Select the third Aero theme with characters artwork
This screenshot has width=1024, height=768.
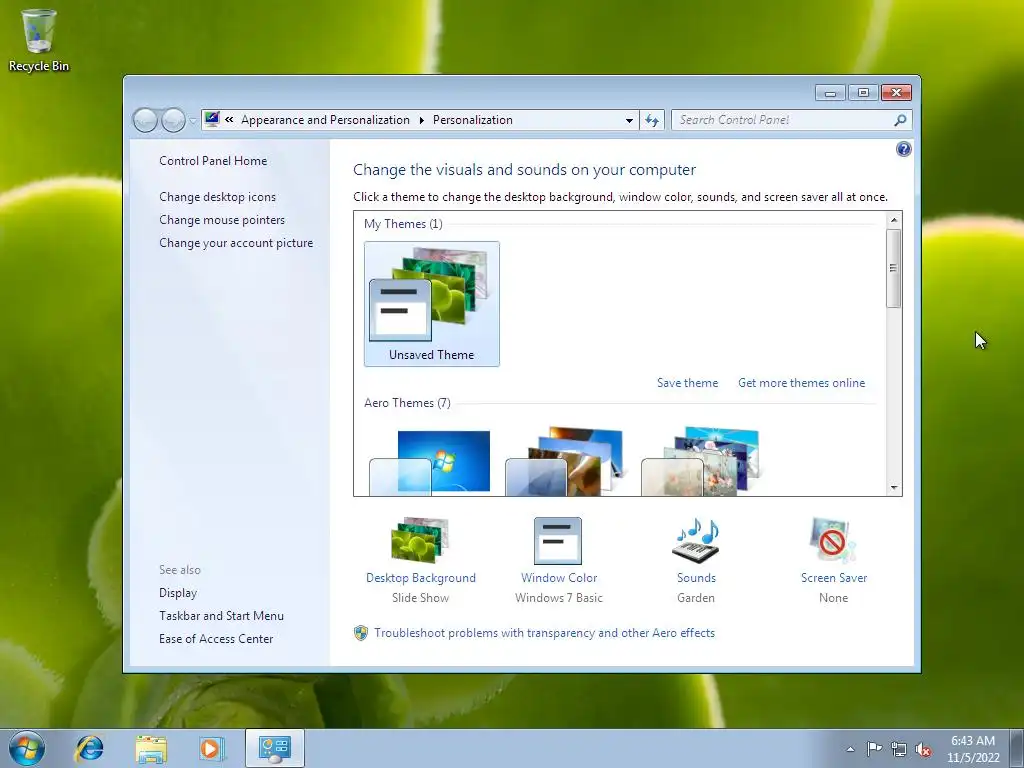pyautogui.click(x=701, y=462)
